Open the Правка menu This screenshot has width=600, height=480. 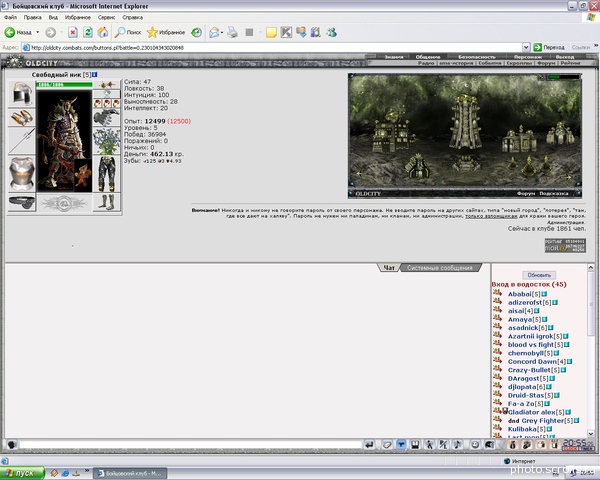pyautogui.click(x=33, y=18)
